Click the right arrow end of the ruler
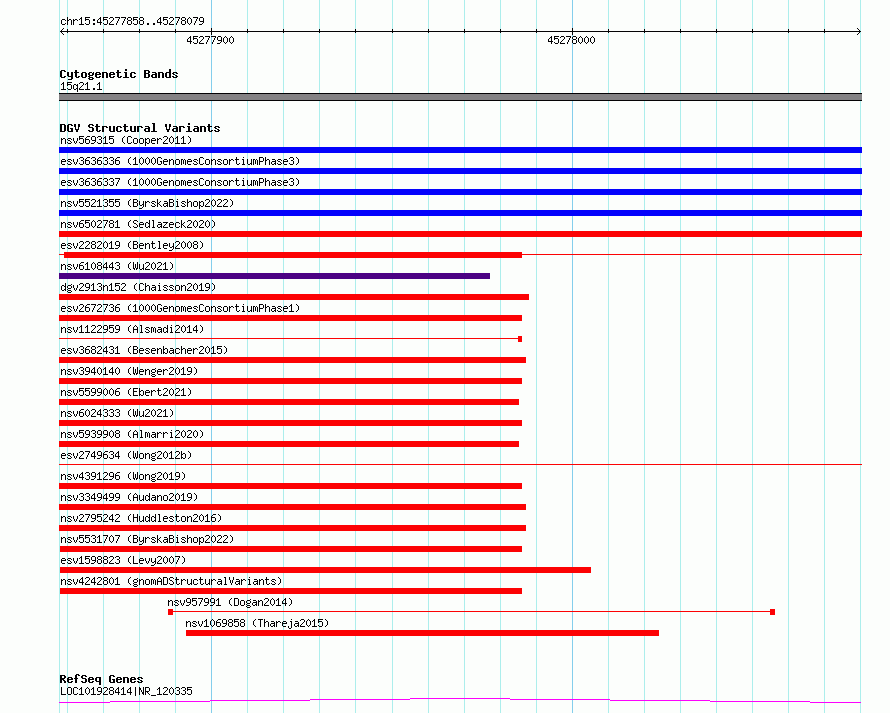Image resolution: width=890 pixels, height=713 pixels. [859, 31]
